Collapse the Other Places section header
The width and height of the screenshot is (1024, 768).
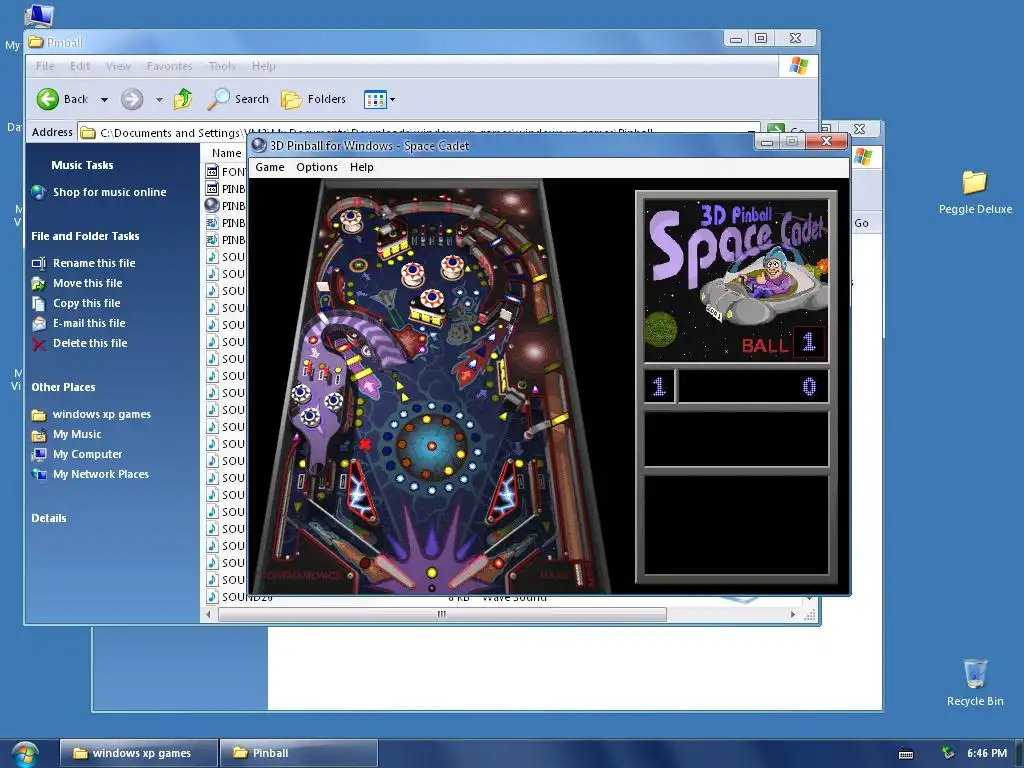(63, 387)
